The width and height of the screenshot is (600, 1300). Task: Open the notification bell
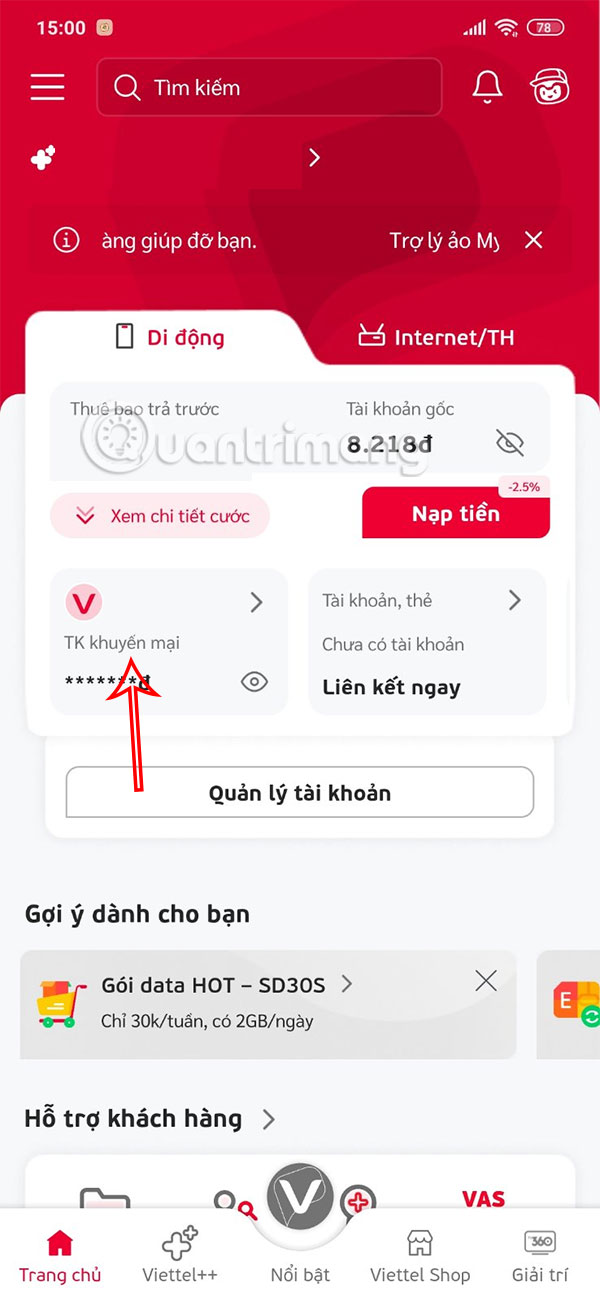point(487,87)
